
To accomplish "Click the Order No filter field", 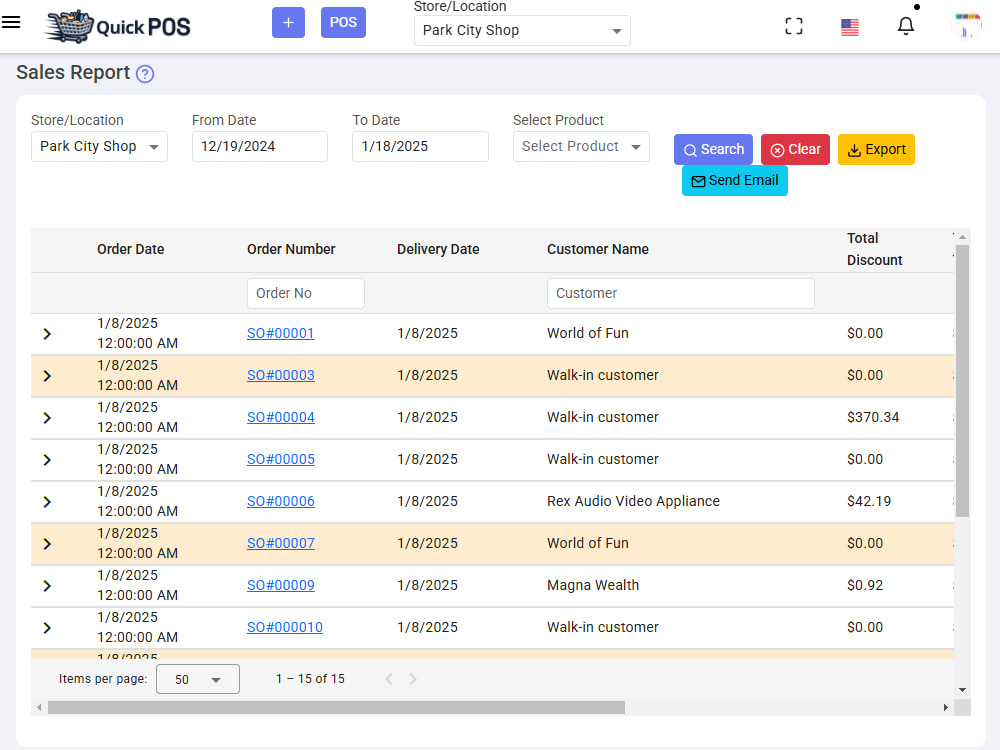I will (305, 293).
